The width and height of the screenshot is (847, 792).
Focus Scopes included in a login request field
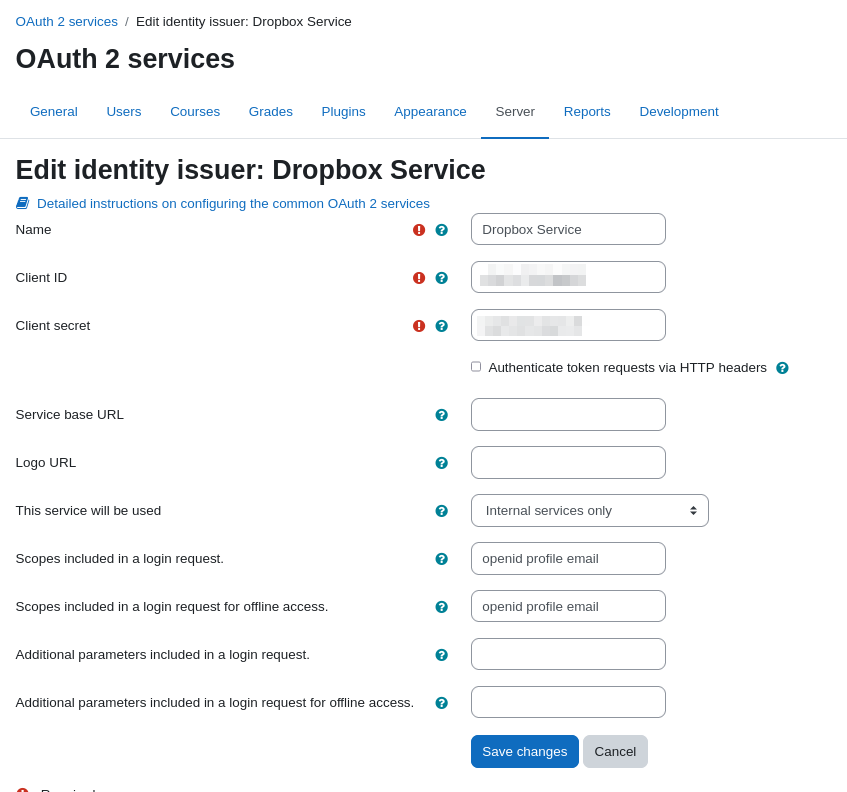tap(568, 559)
